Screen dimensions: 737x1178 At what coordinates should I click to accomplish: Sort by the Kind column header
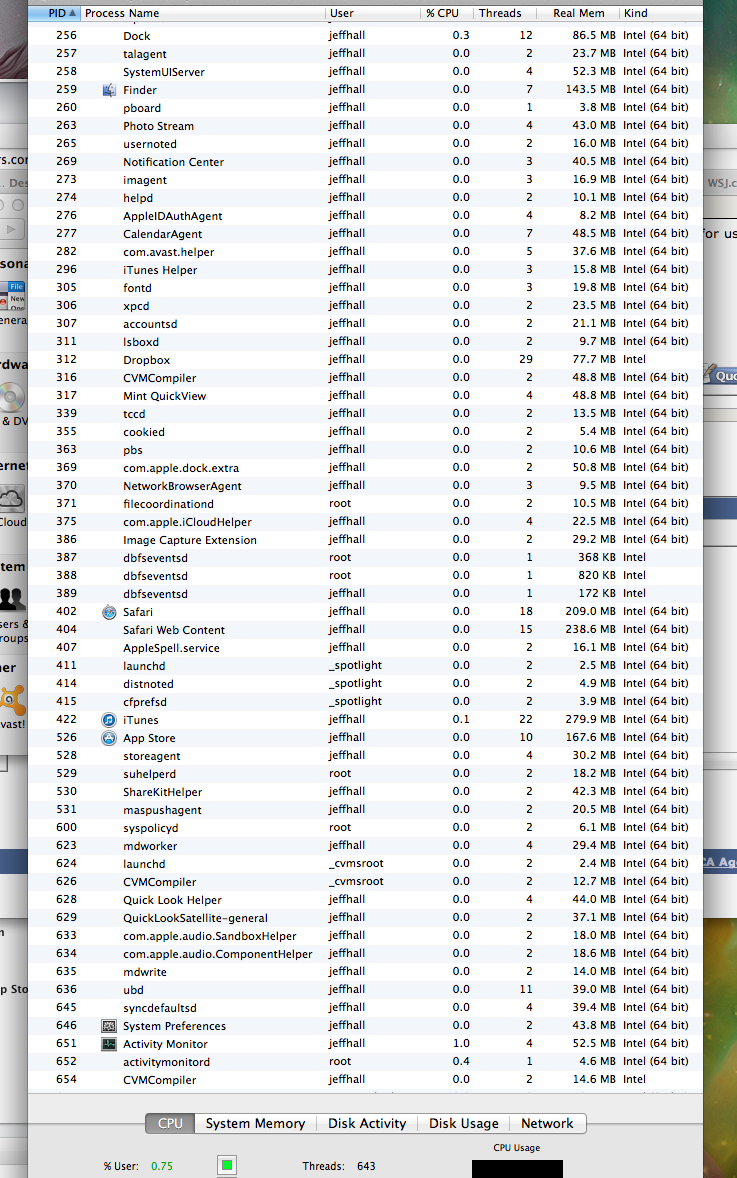tap(660, 13)
